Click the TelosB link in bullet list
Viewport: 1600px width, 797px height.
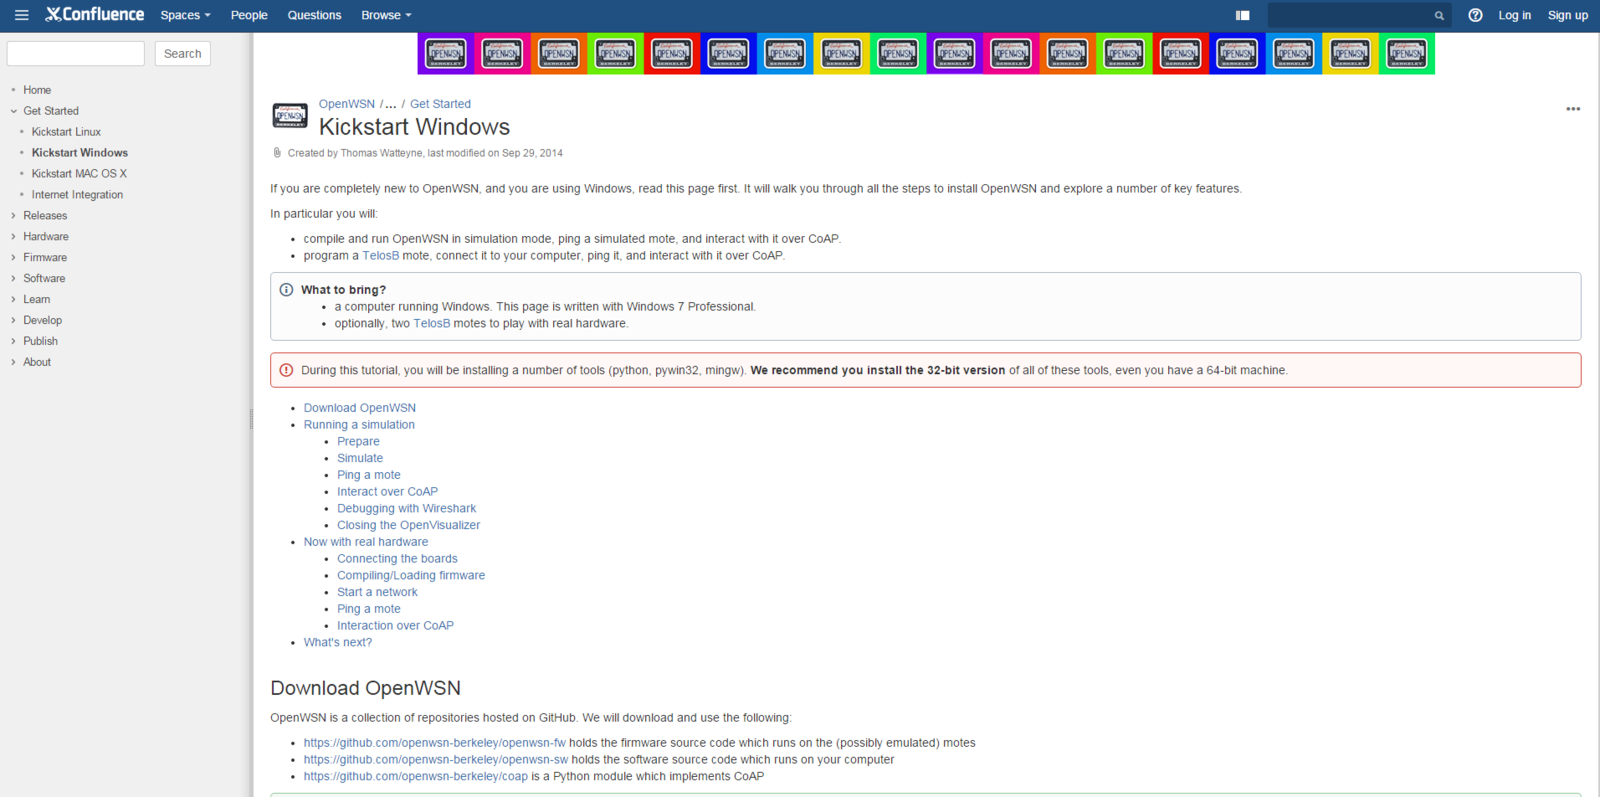[380, 256]
